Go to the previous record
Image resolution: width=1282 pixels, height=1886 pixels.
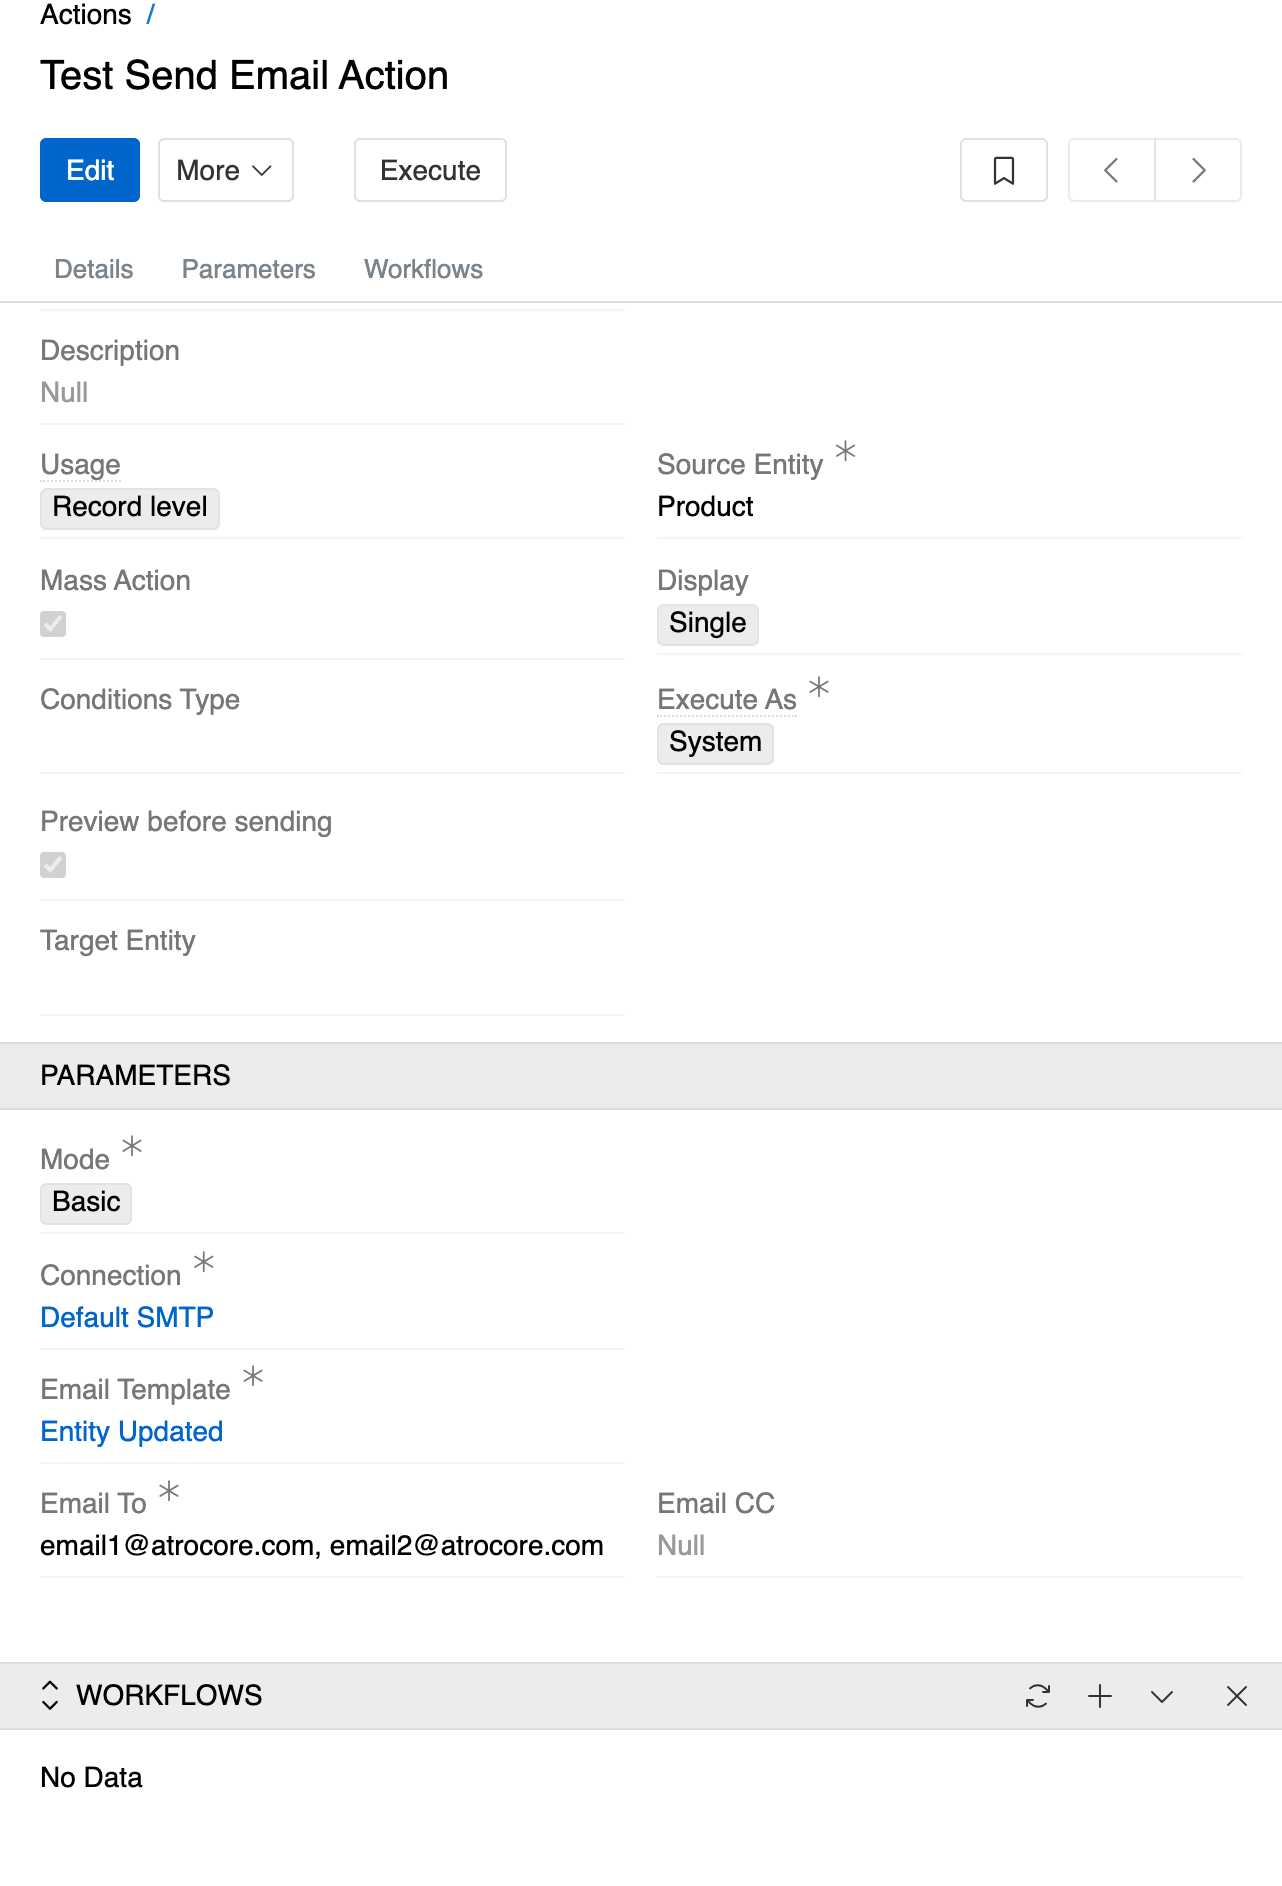1110,170
